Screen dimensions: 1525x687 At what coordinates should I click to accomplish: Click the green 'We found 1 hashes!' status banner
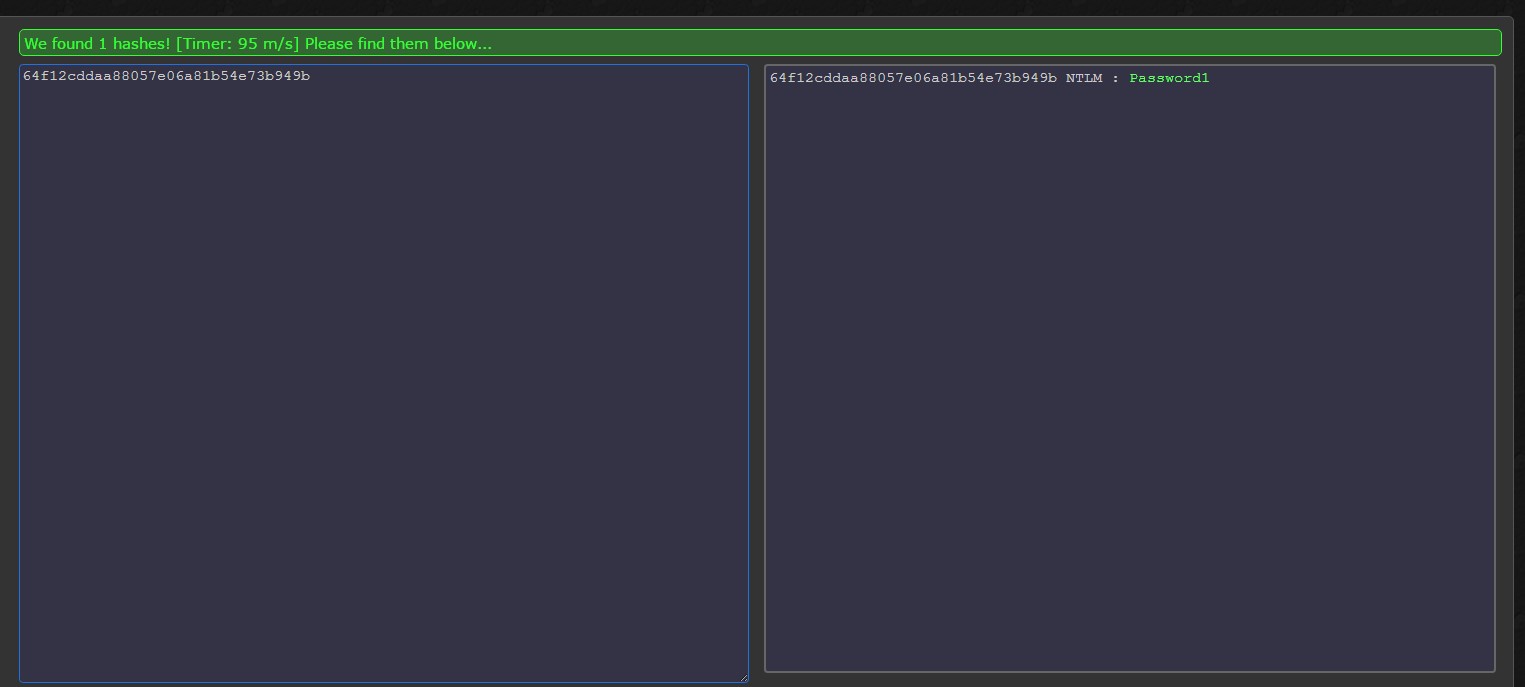coord(760,43)
